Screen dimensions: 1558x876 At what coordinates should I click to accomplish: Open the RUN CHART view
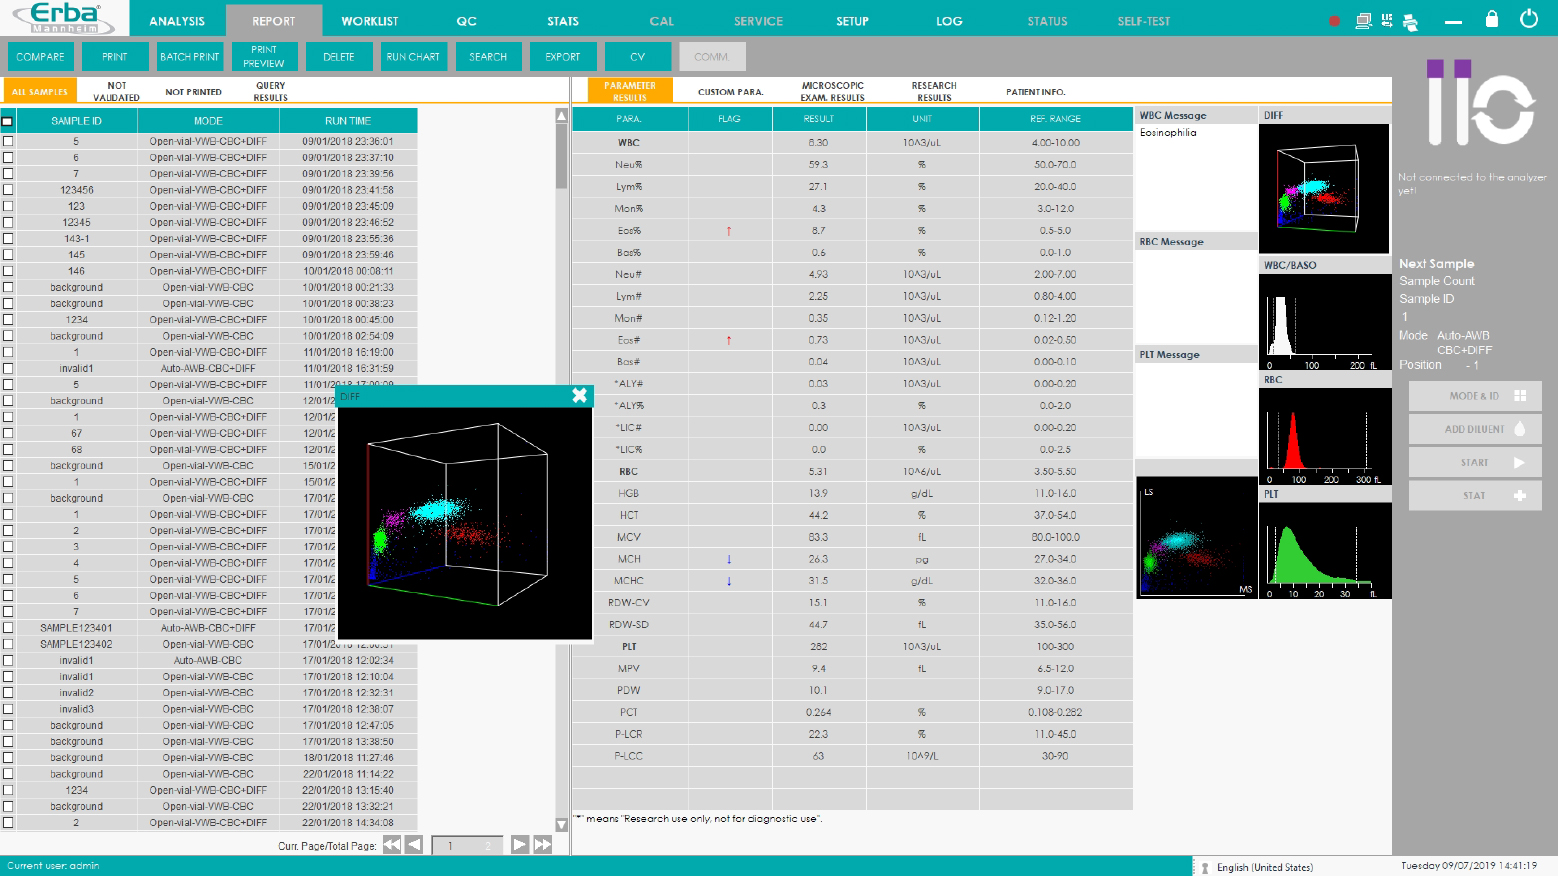click(412, 57)
